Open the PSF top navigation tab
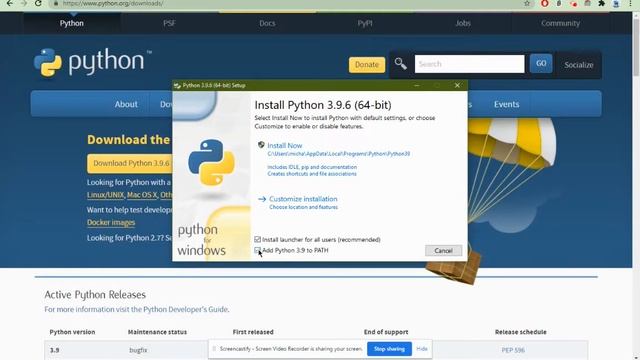The image size is (640, 360). [x=169, y=23]
